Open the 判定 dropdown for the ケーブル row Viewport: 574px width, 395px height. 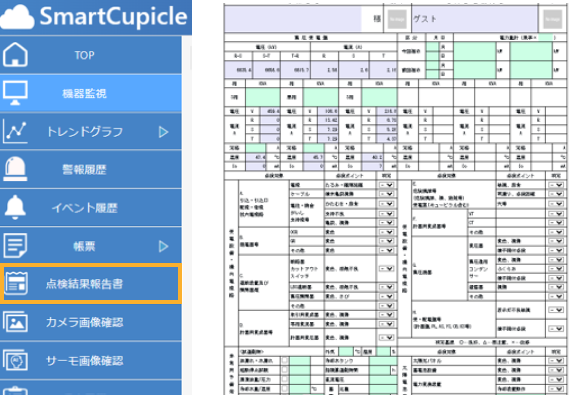pos(386,194)
